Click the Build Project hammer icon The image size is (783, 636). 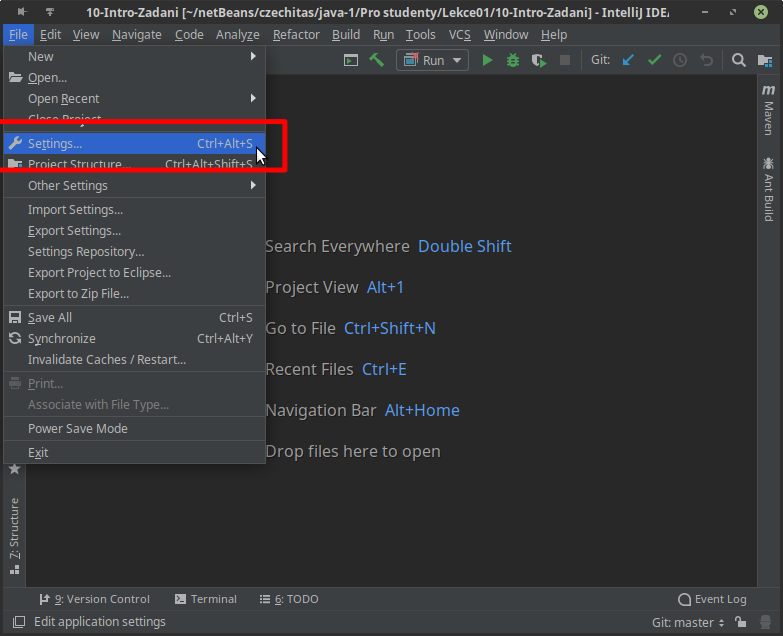(377, 60)
